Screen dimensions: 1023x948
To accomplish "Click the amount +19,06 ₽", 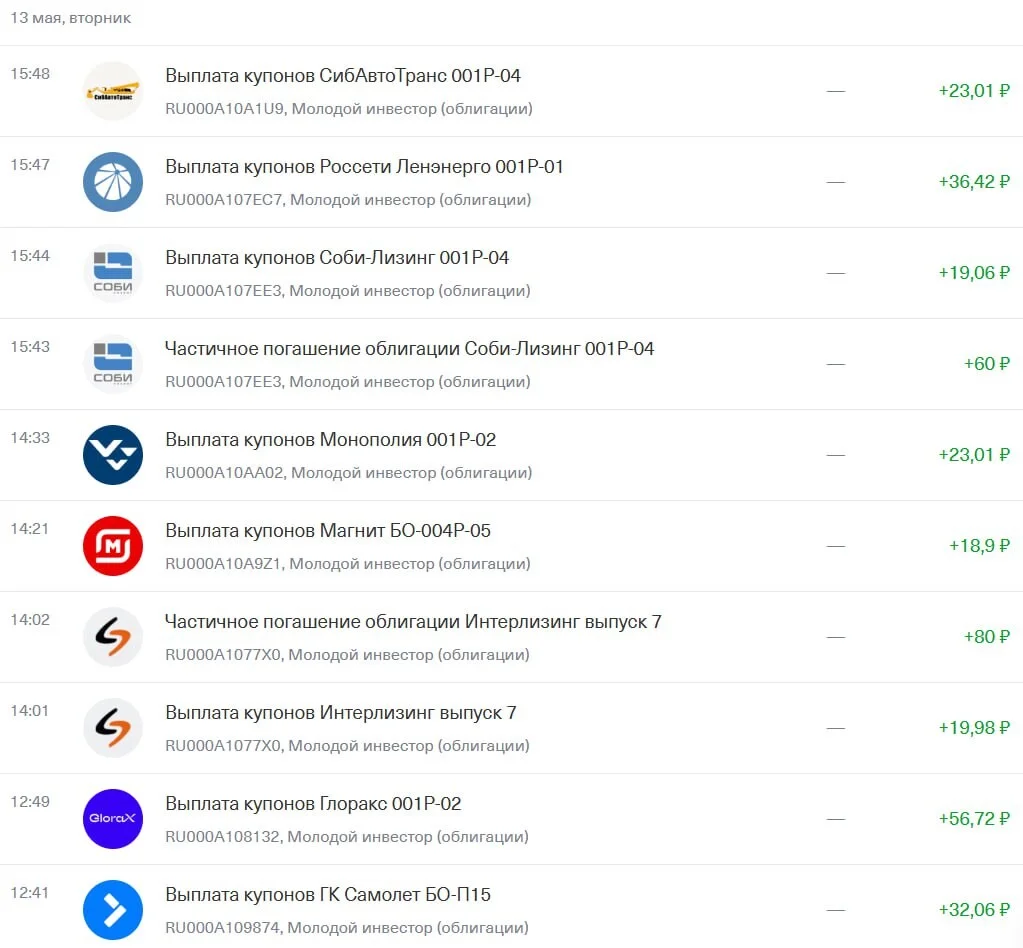I will (x=974, y=273).
